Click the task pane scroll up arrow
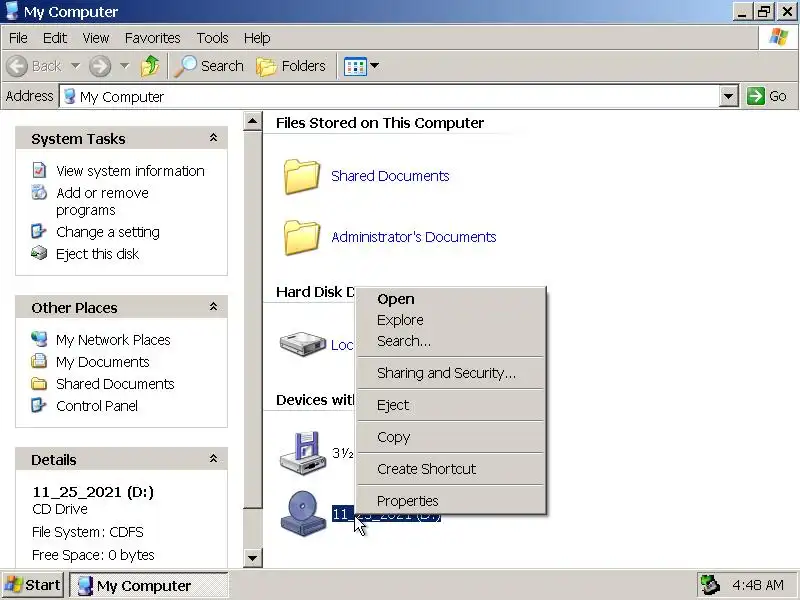Viewport: 800px width, 600px height. tap(253, 121)
